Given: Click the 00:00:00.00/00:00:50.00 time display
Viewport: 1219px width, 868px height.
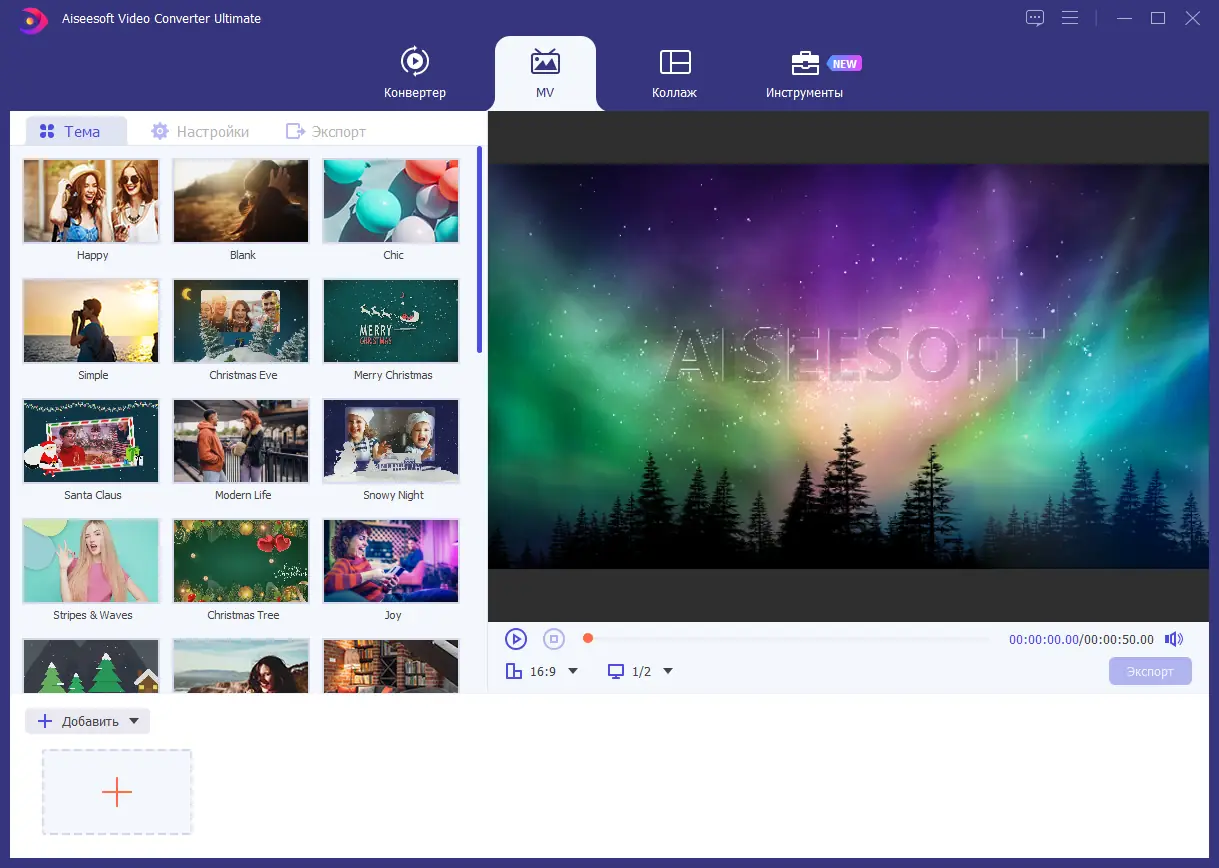Looking at the screenshot, I should 1081,639.
